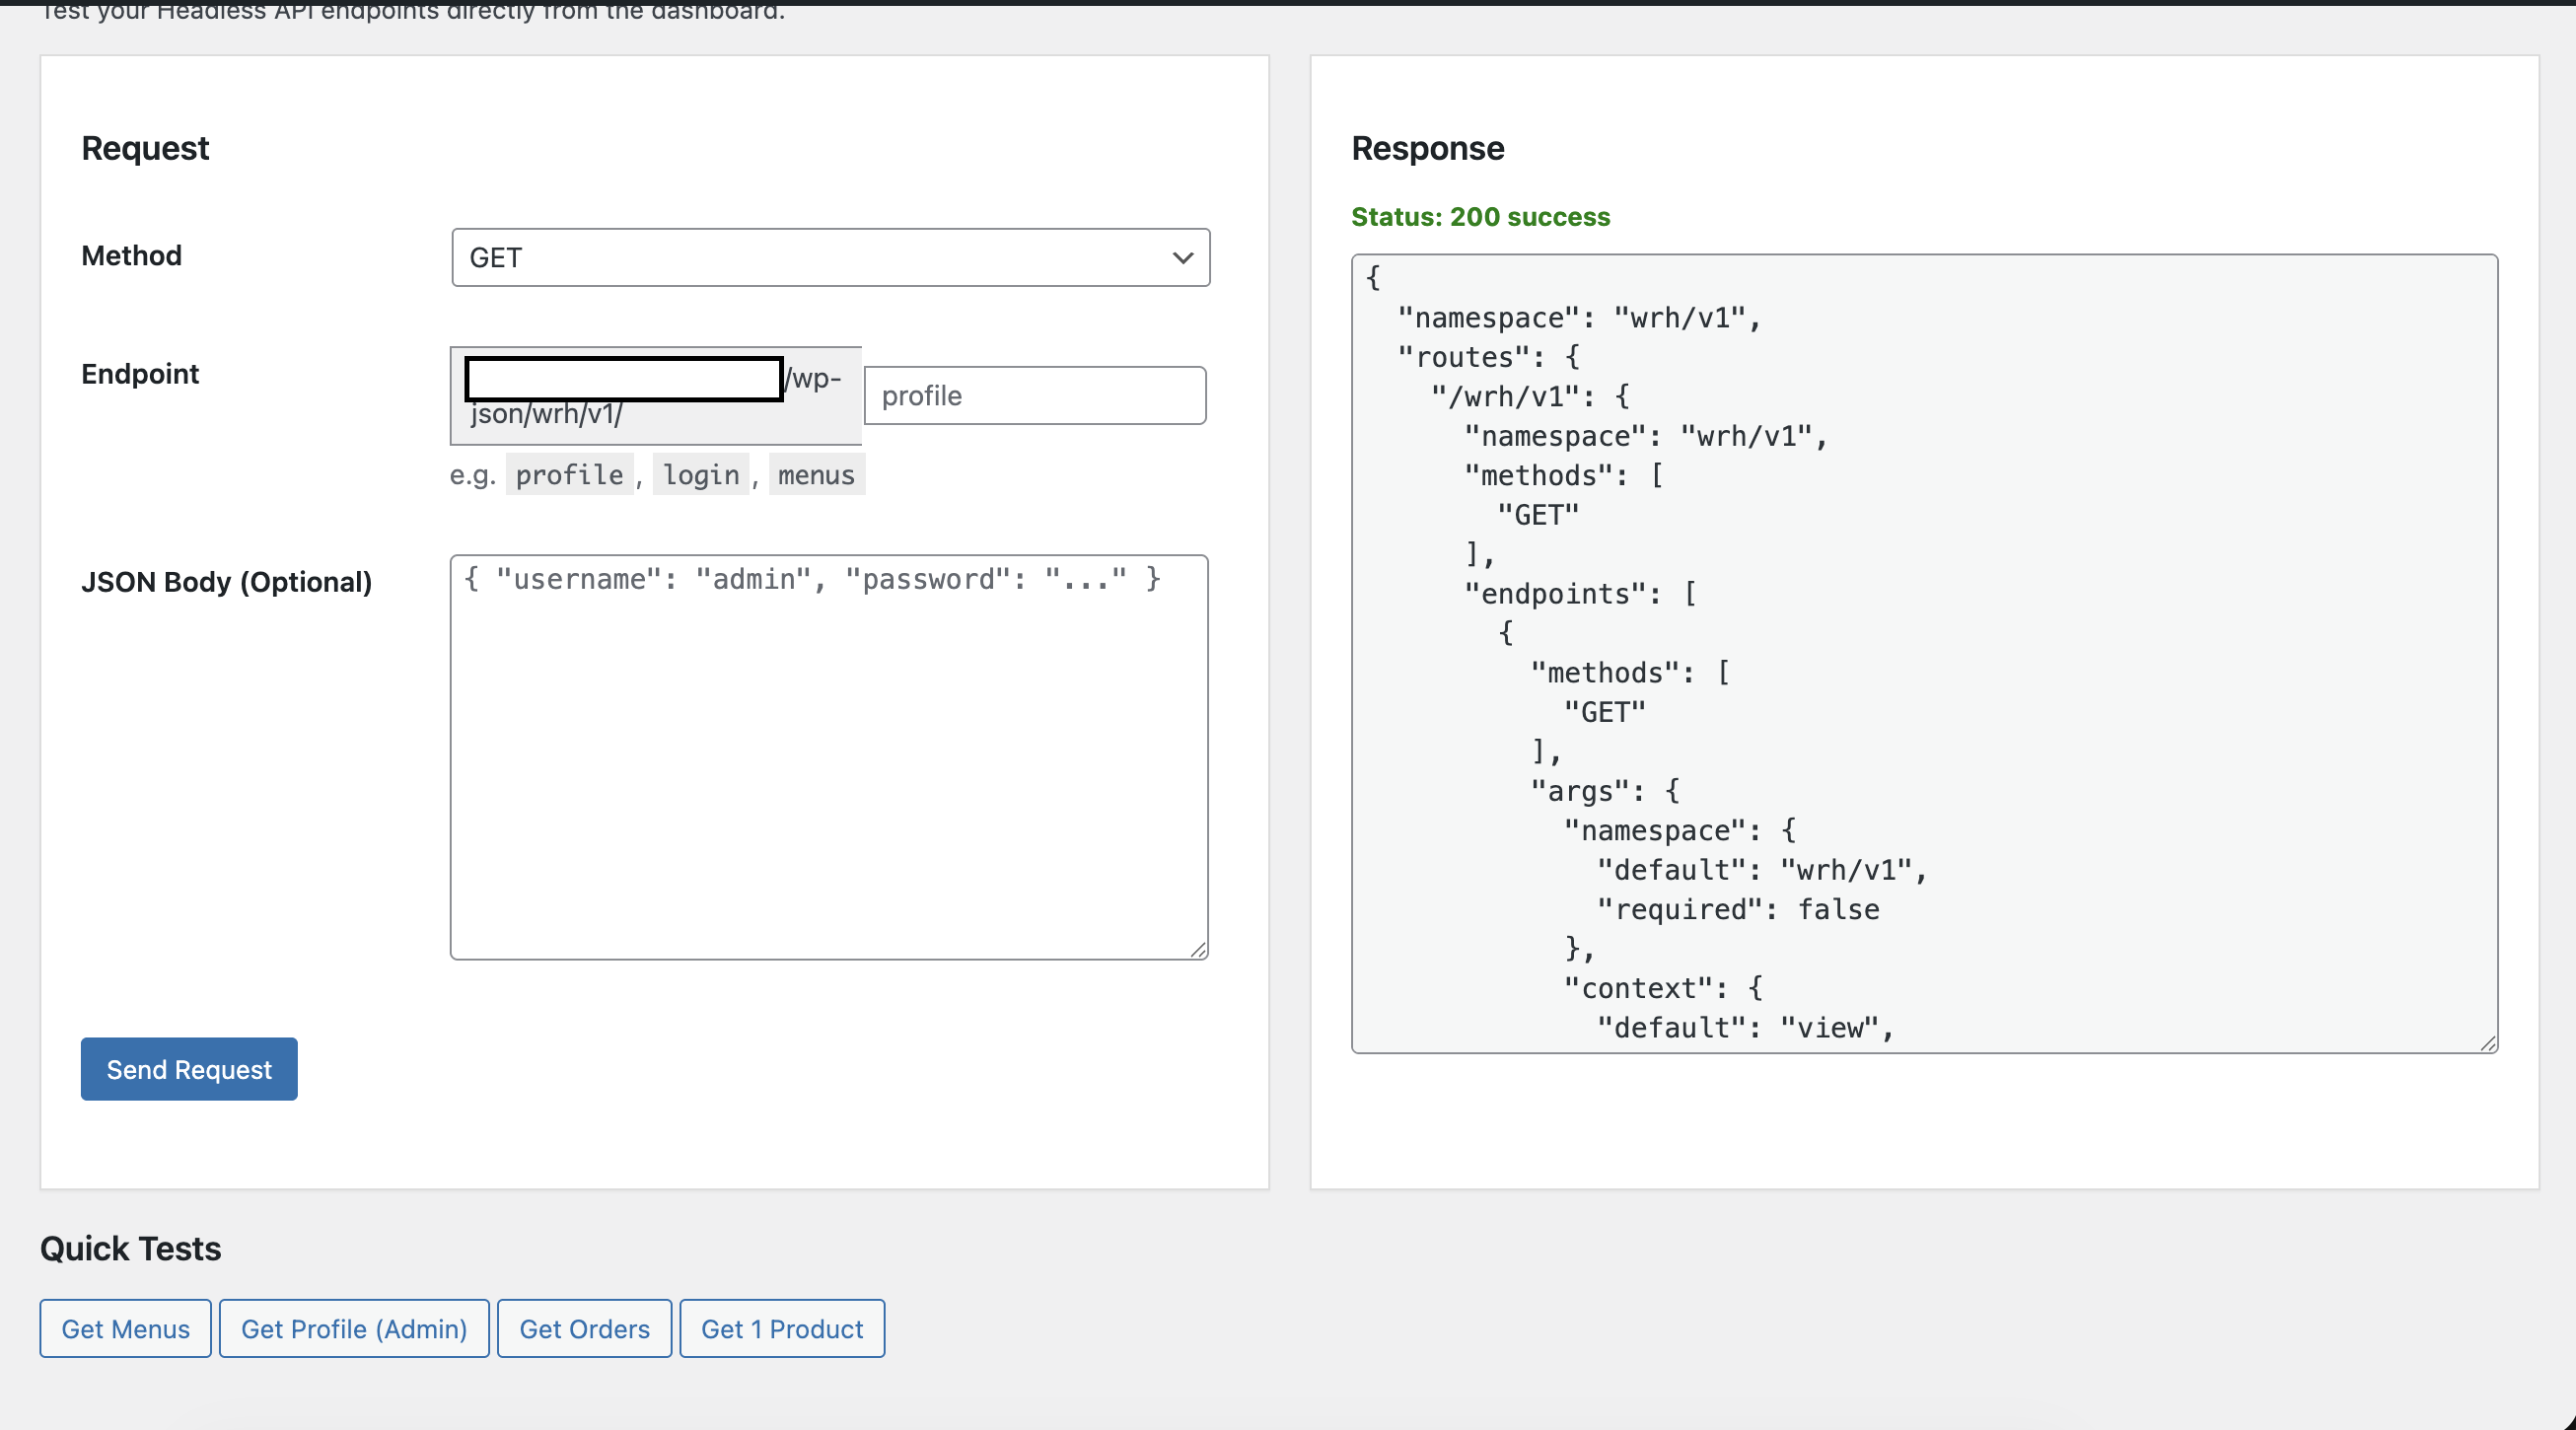Click the 'menus' example code tag
2576x1430 pixels.
(x=816, y=475)
